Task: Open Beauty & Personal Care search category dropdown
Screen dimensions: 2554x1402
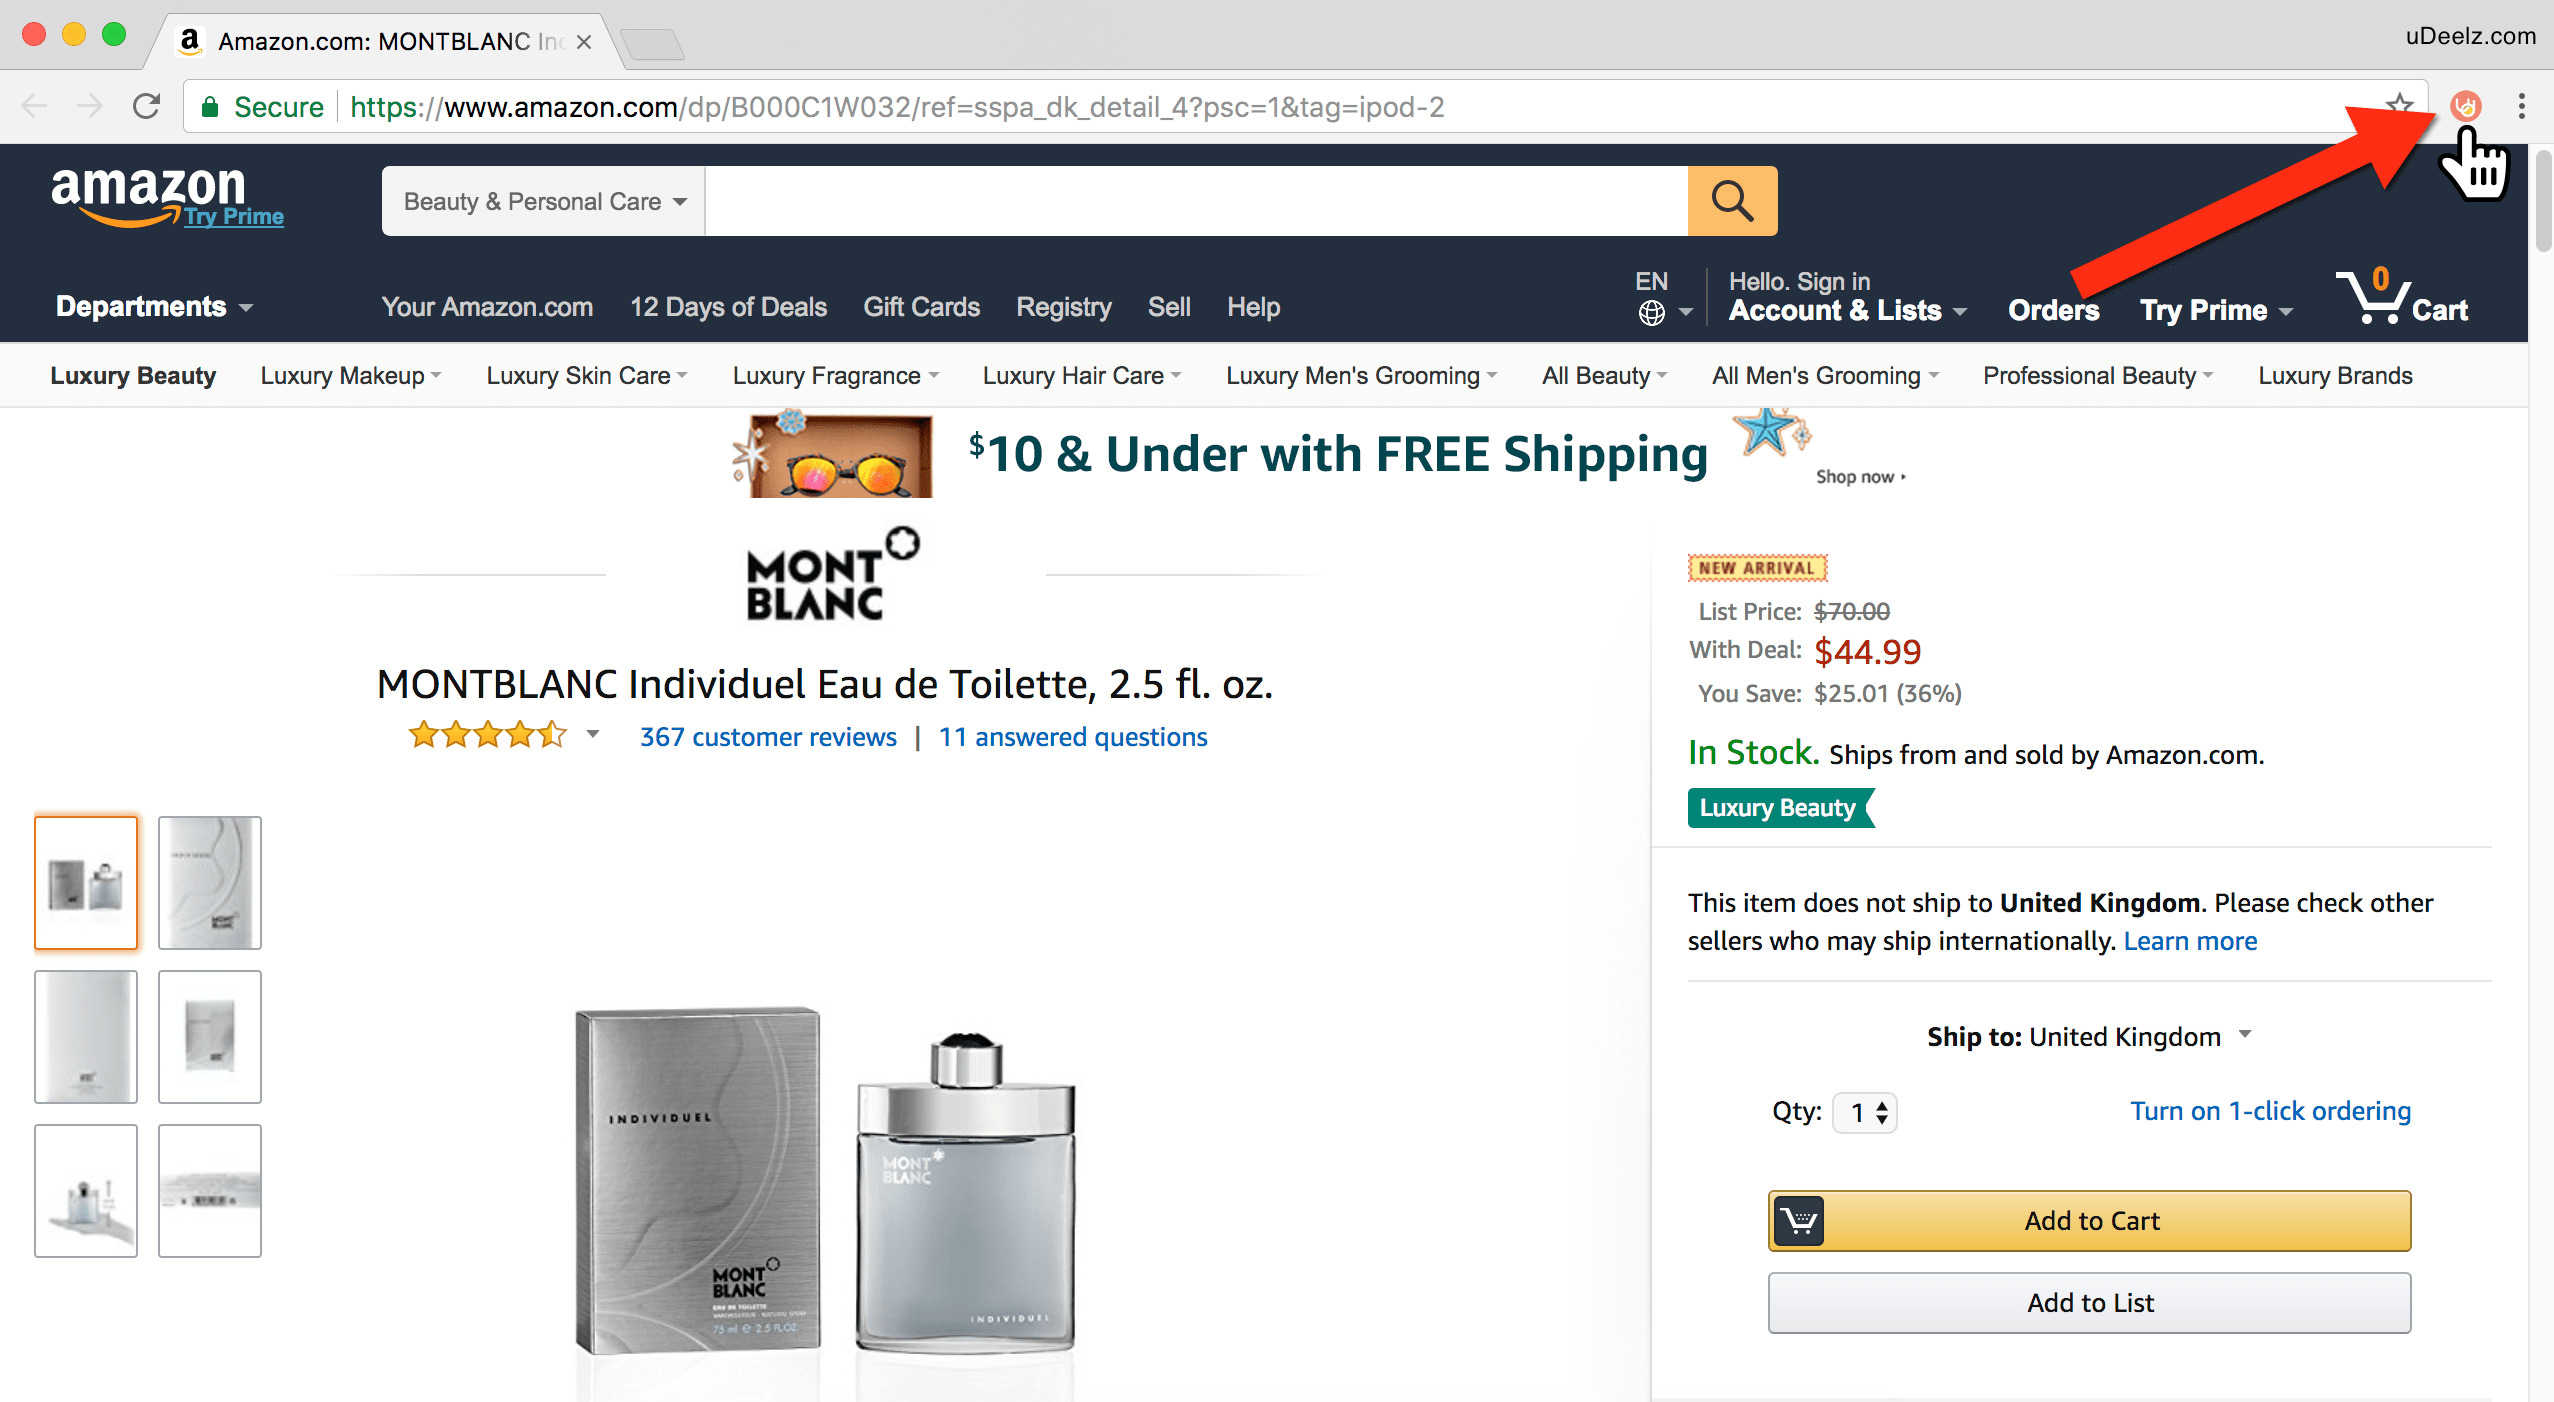Action: (x=544, y=201)
